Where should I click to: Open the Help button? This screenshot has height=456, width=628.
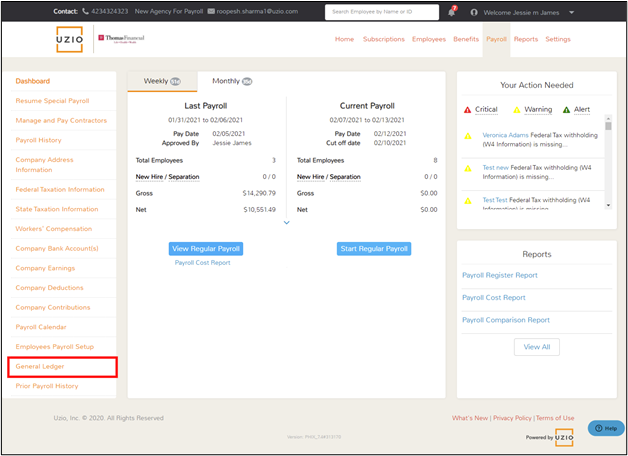click(606, 428)
